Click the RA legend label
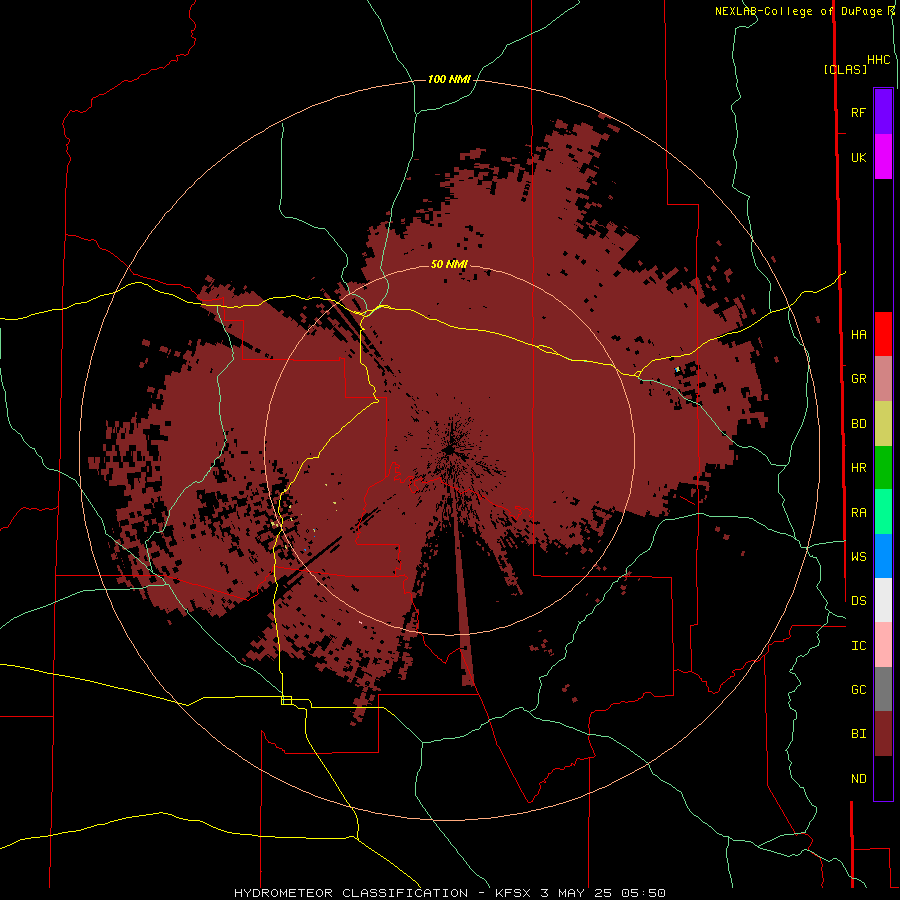The width and height of the screenshot is (900, 900). click(858, 513)
